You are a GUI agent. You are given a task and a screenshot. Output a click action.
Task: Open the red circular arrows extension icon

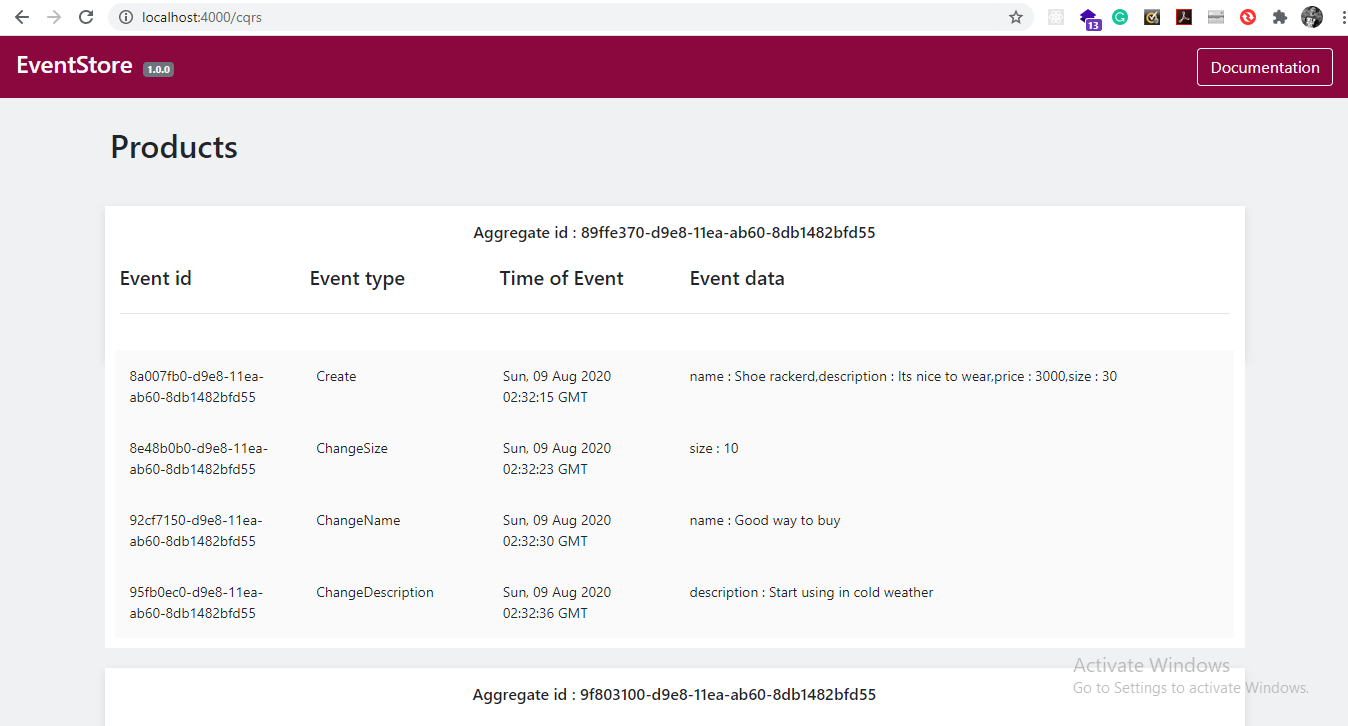coord(1248,17)
